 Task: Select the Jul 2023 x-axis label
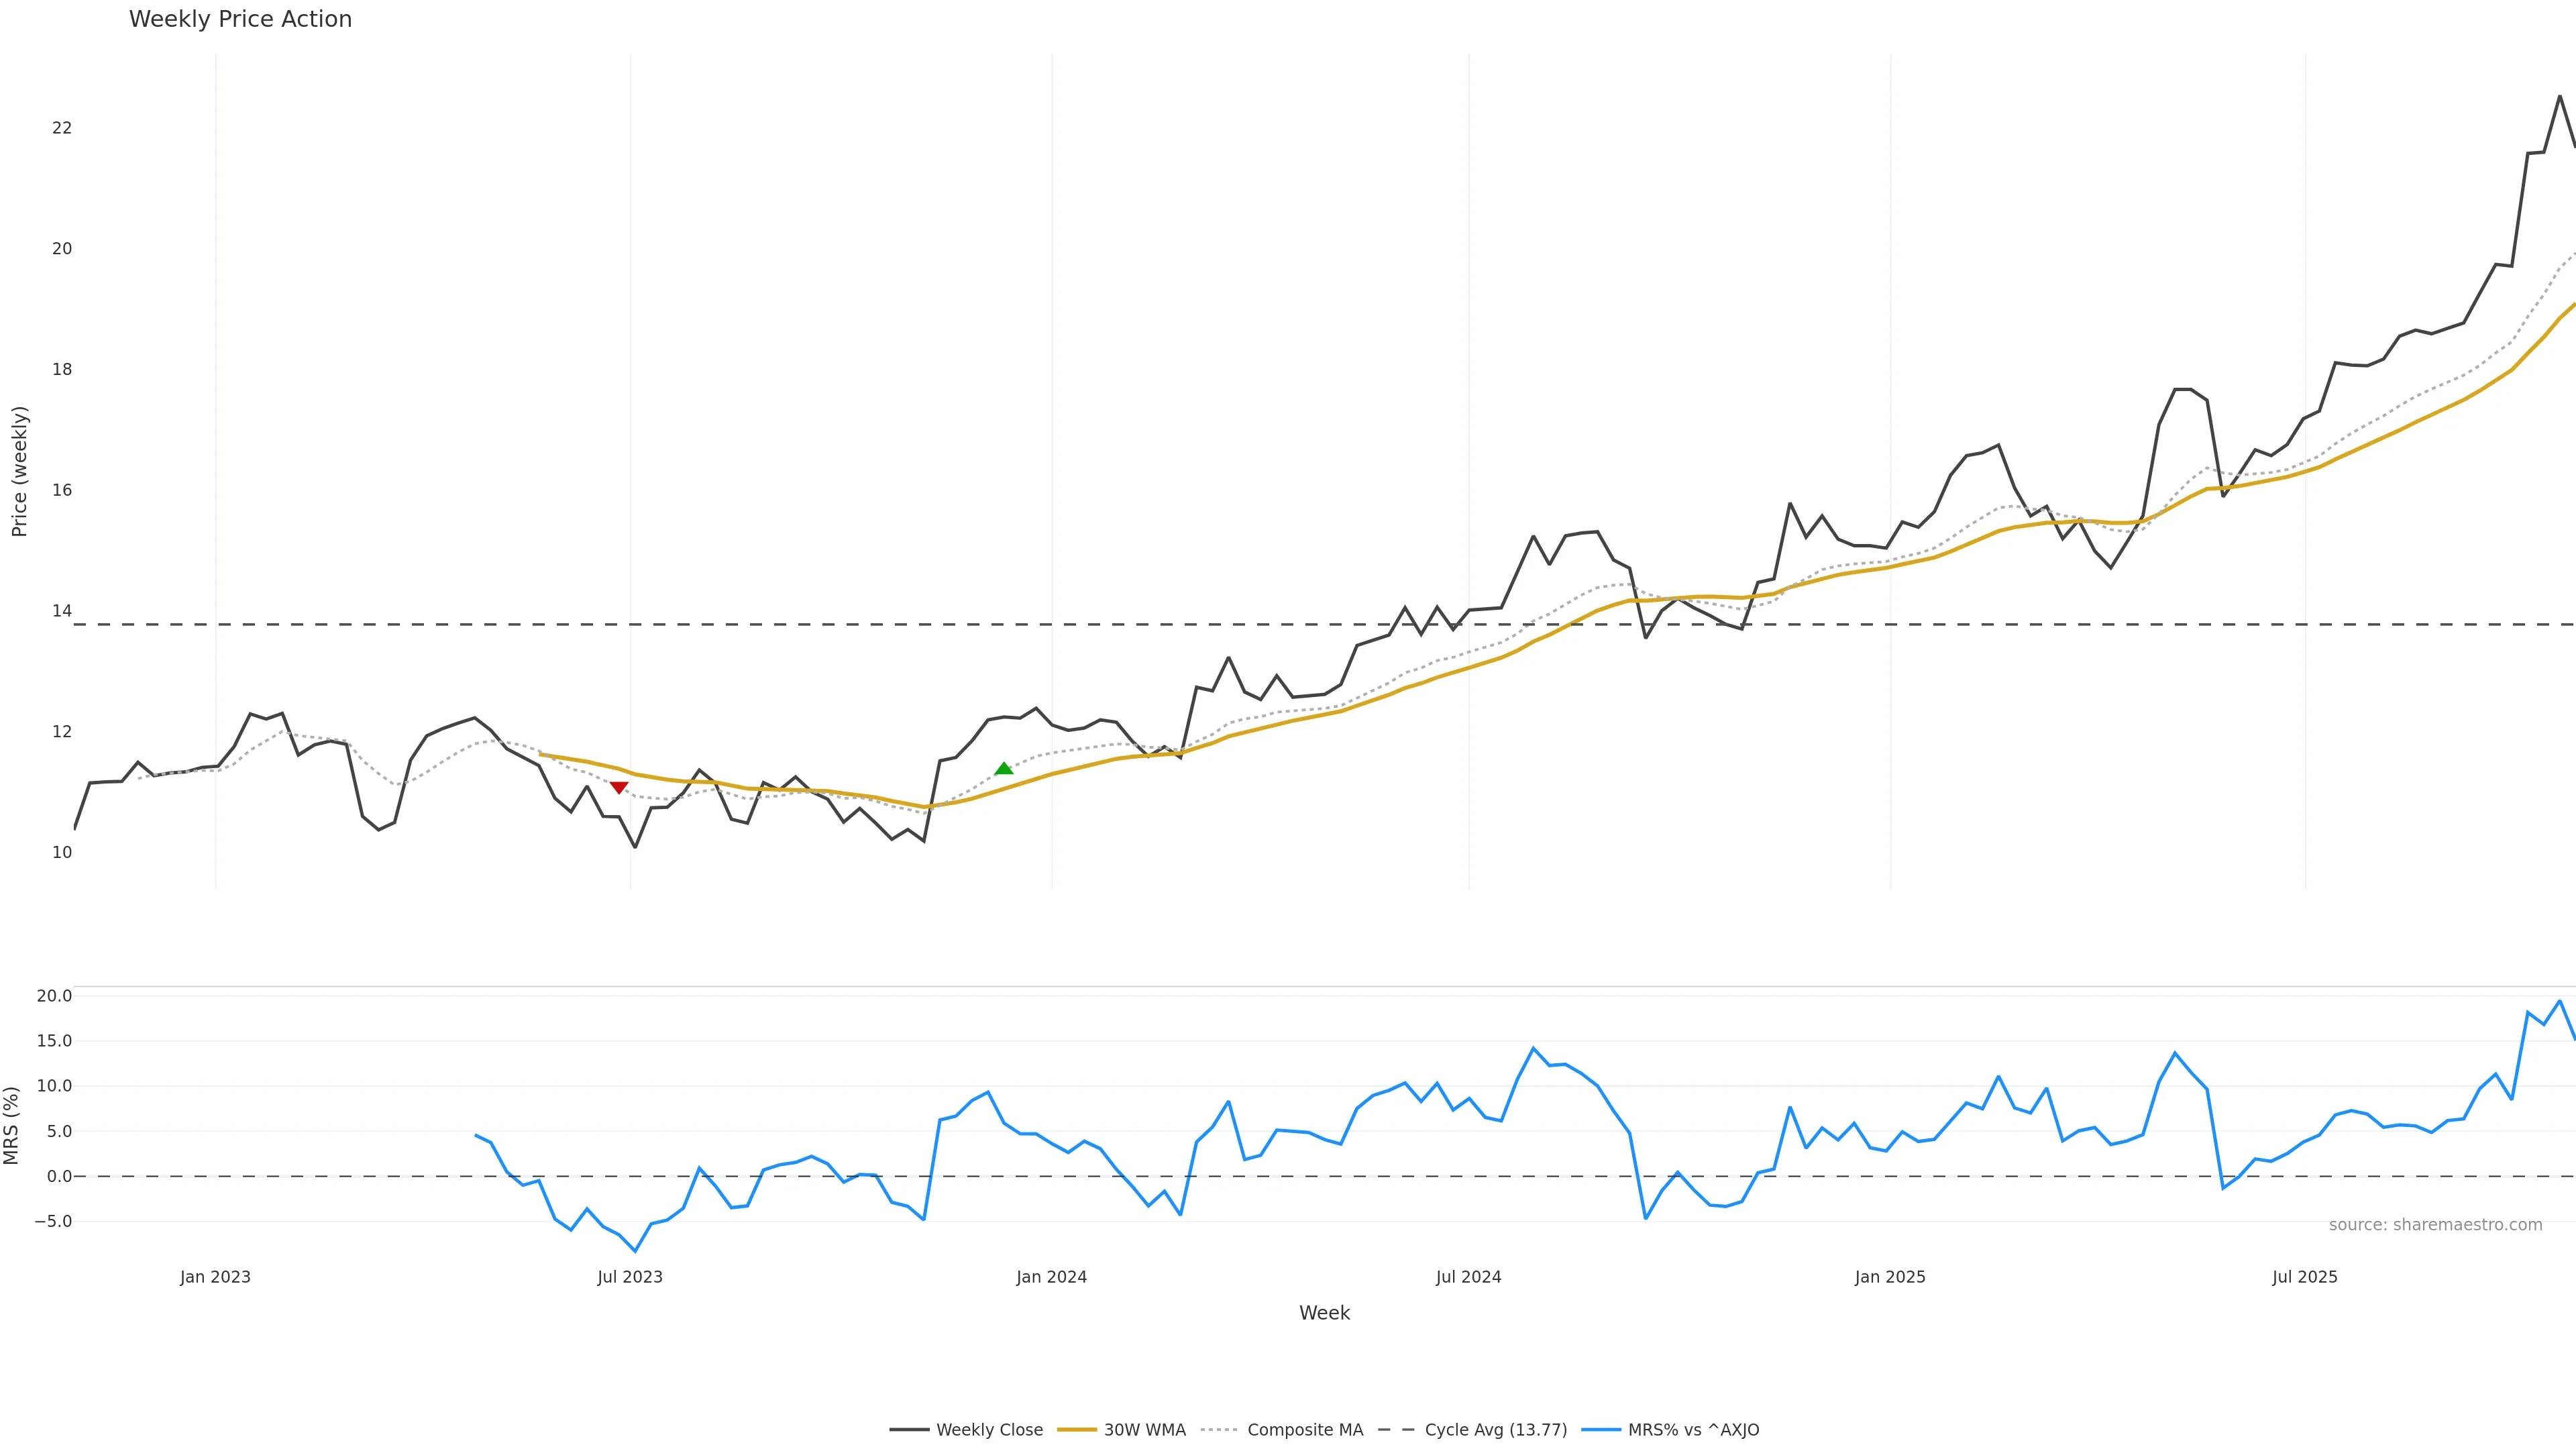click(630, 1277)
